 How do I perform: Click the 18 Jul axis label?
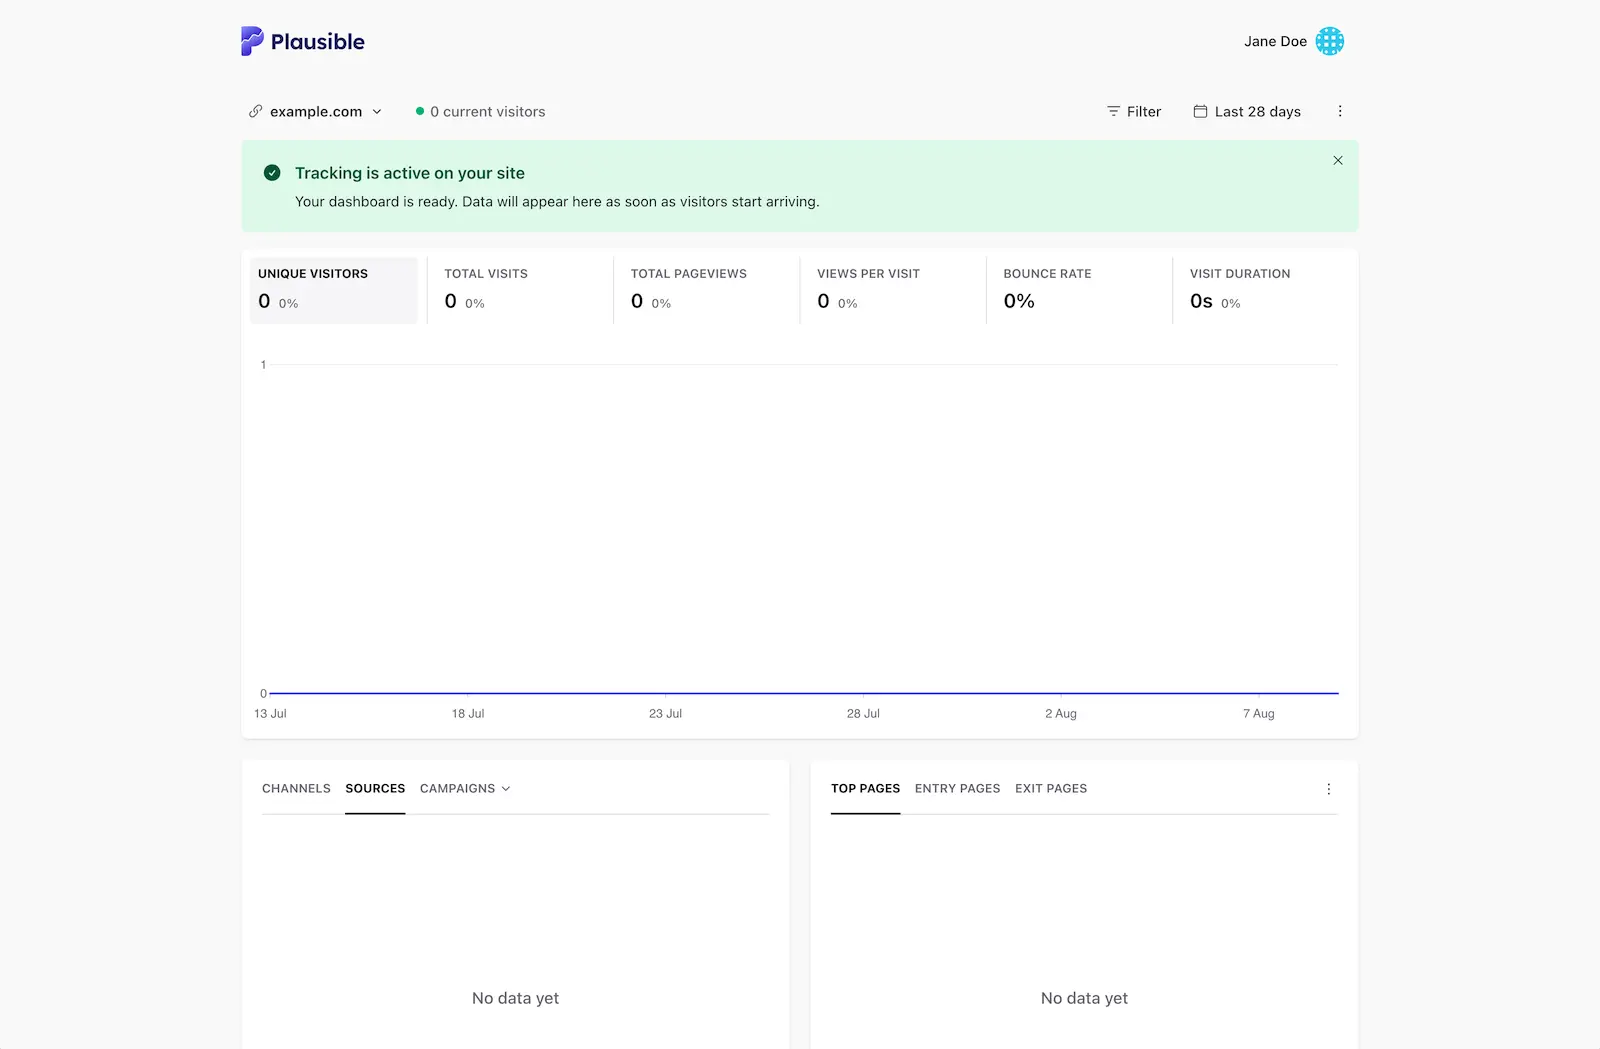(x=468, y=713)
